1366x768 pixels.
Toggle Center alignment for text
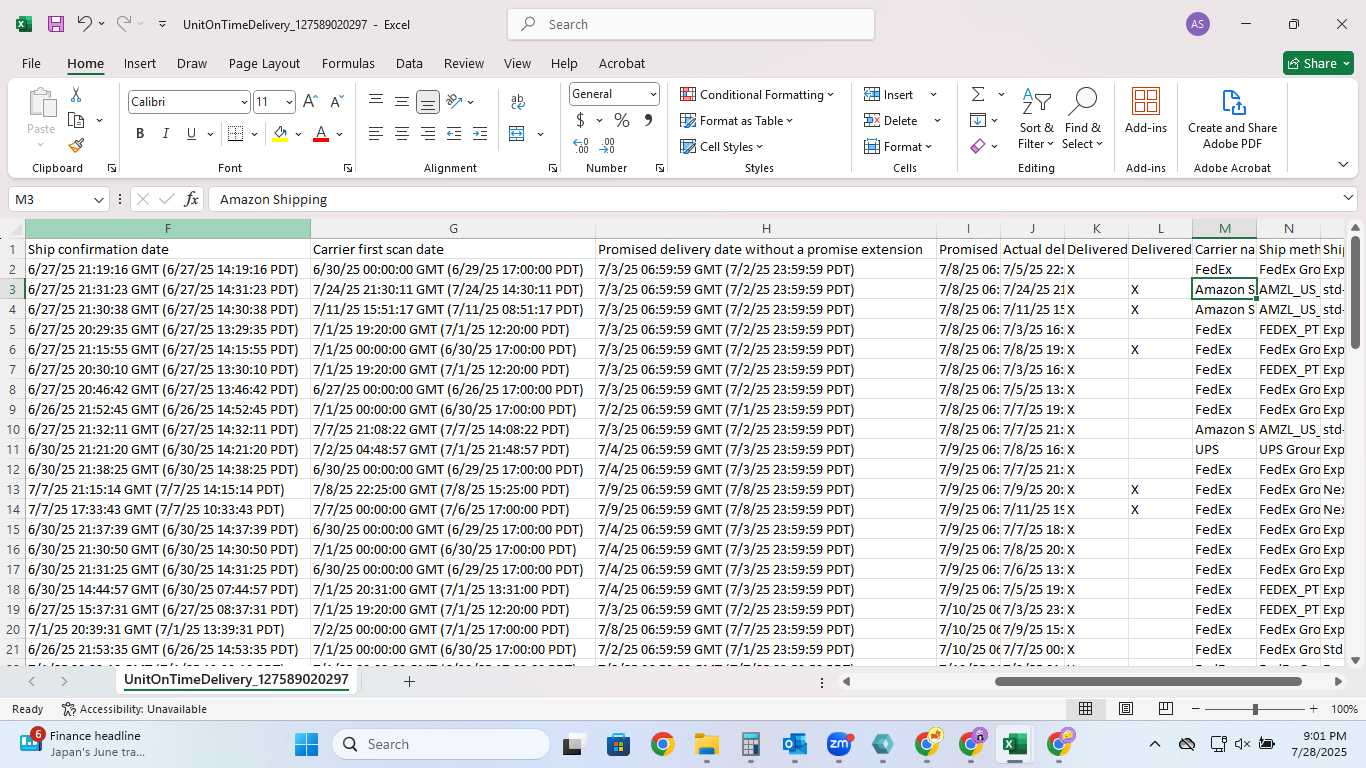402,134
